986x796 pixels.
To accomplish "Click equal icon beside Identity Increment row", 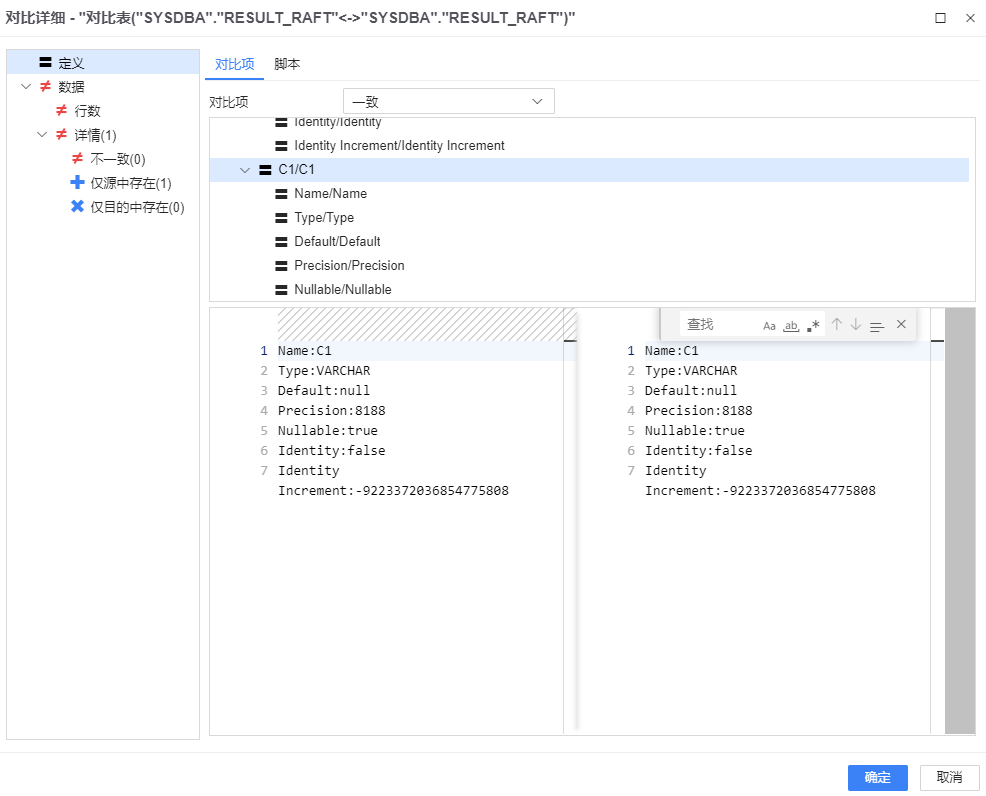I will click(281, 146).
